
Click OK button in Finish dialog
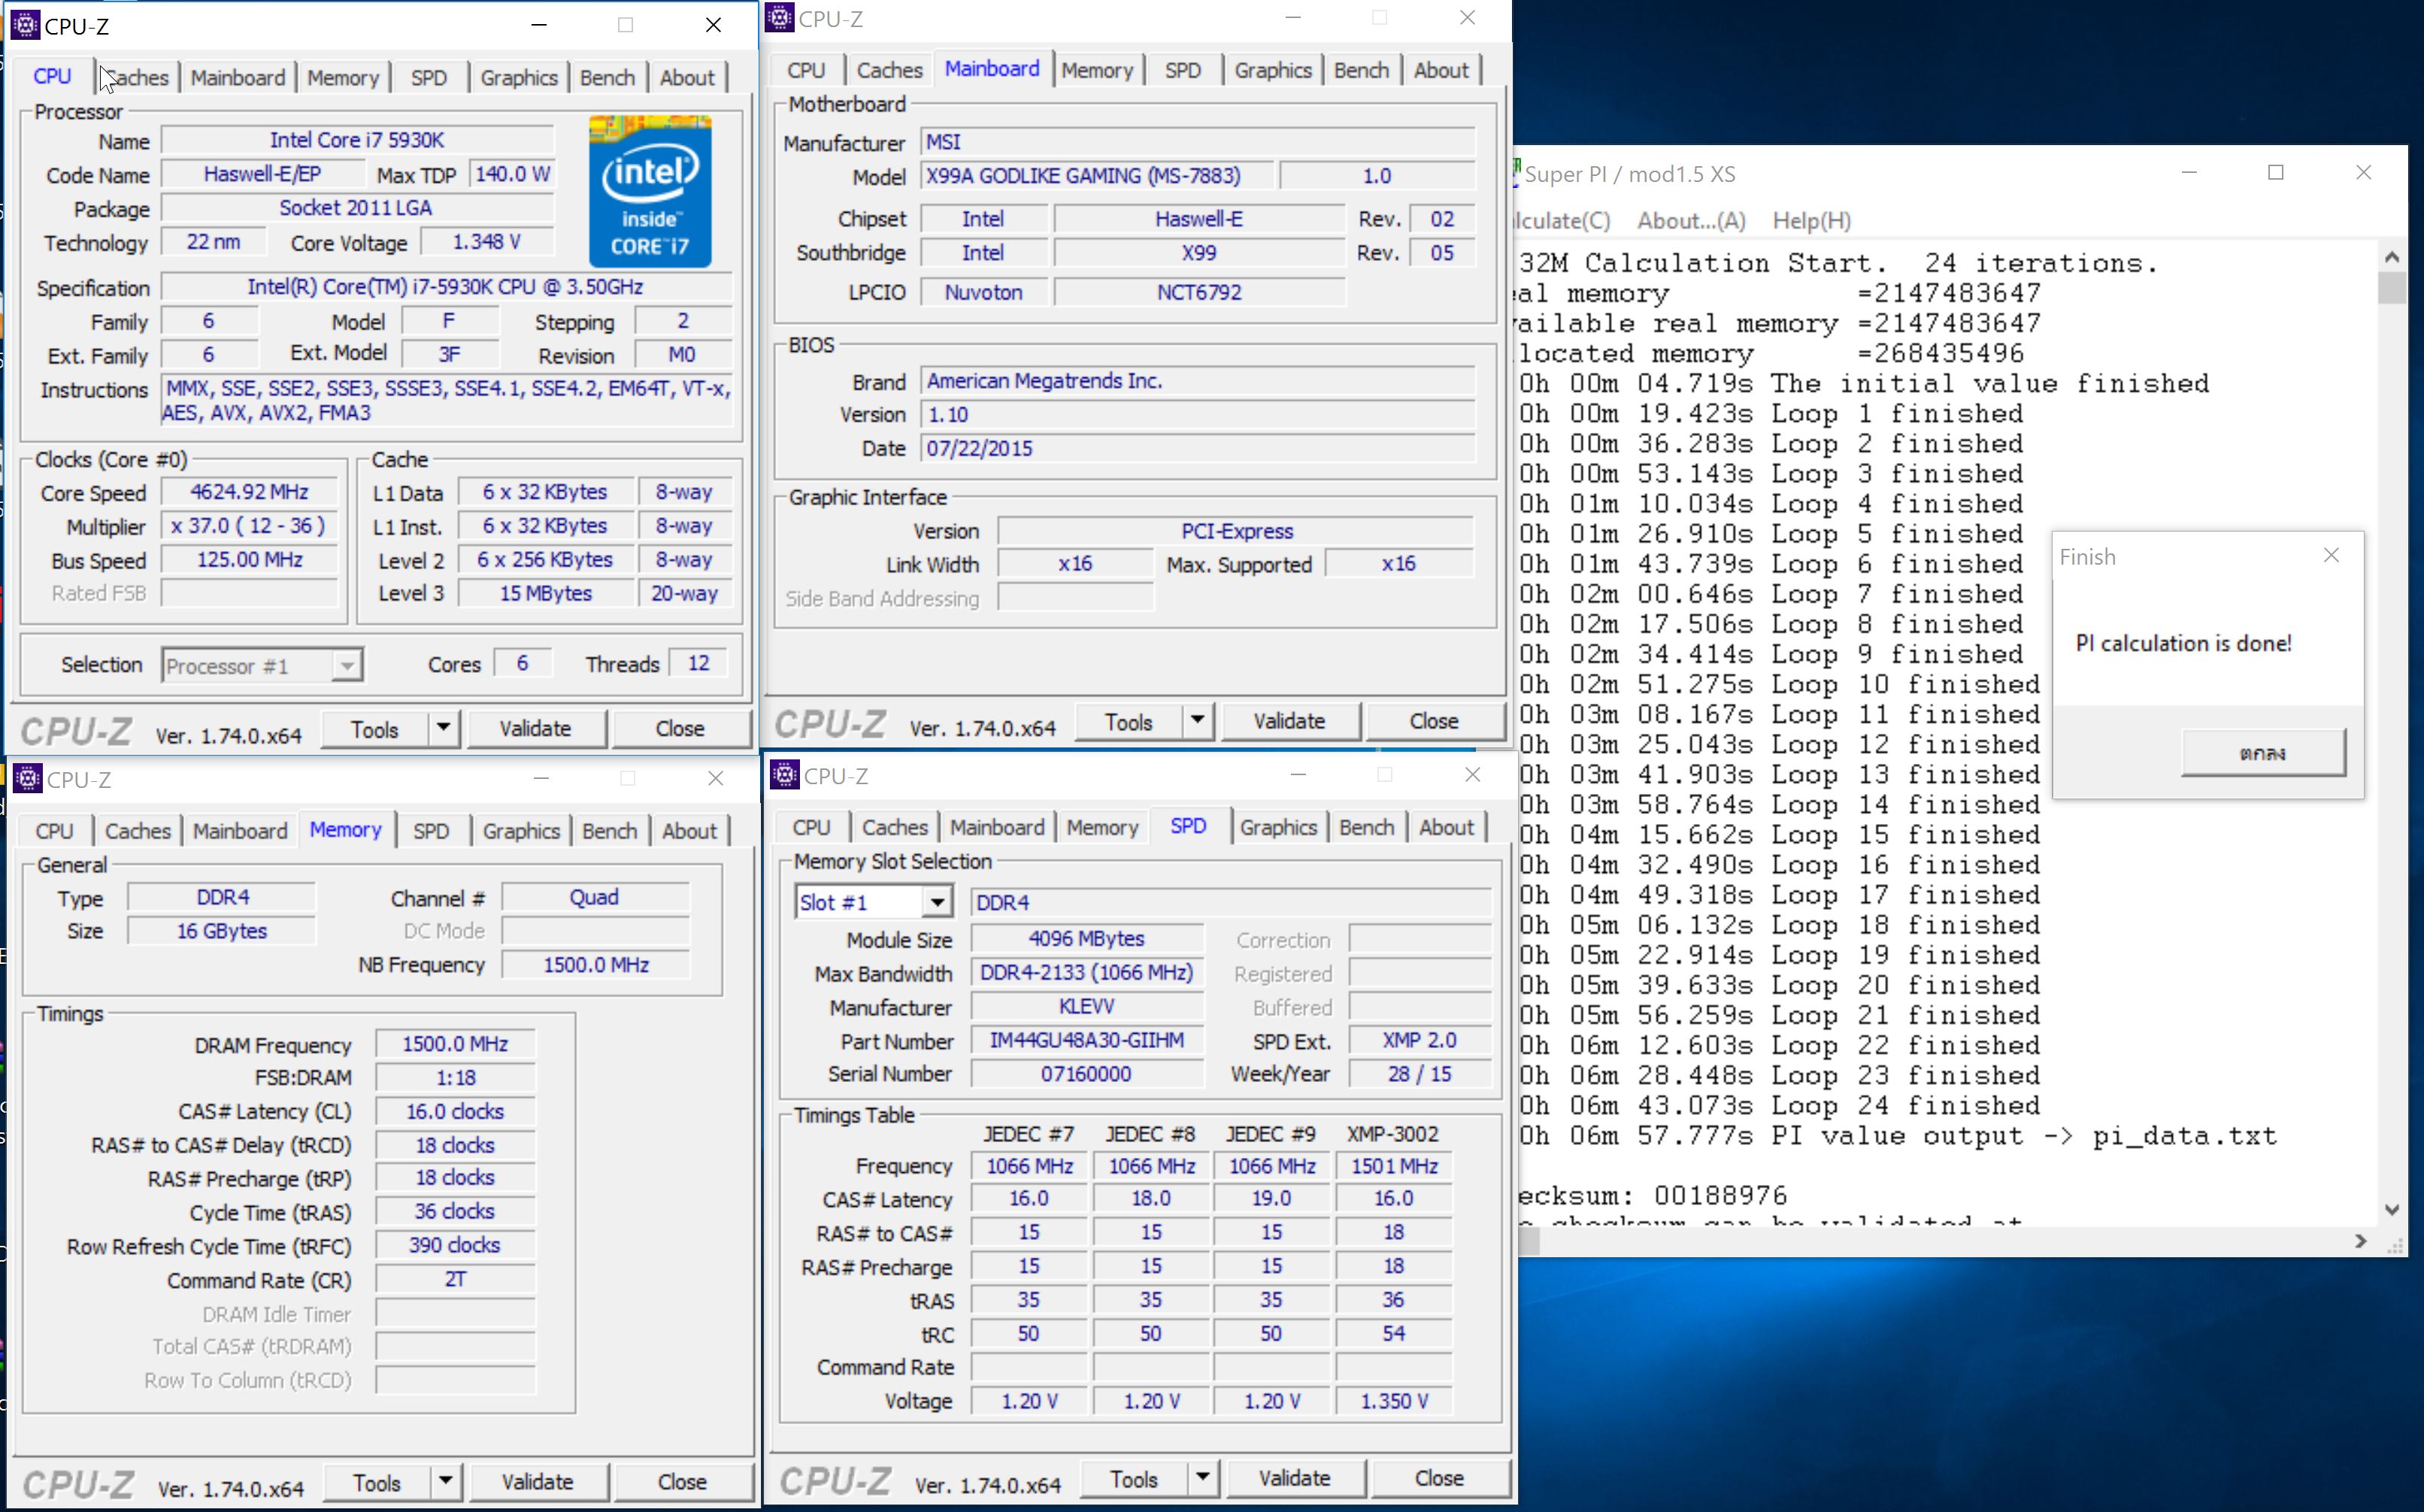pos(2263,752)
